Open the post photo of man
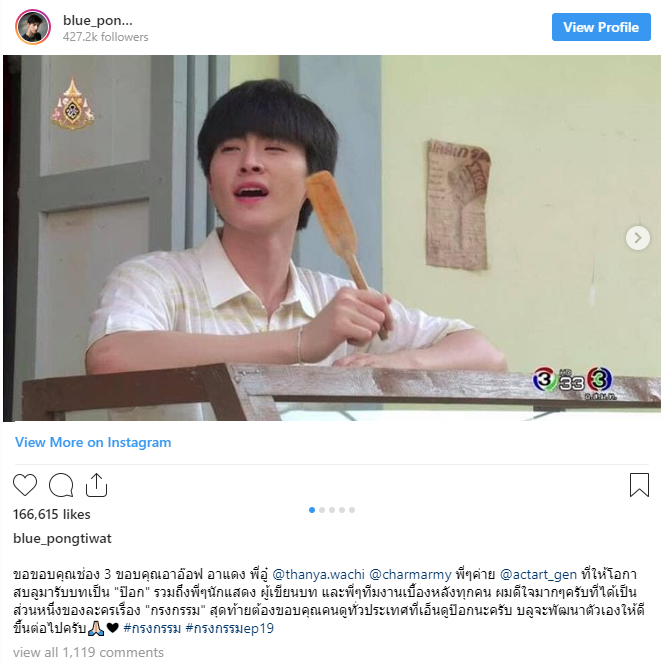662x665 pixels. [x=332, y=238]
